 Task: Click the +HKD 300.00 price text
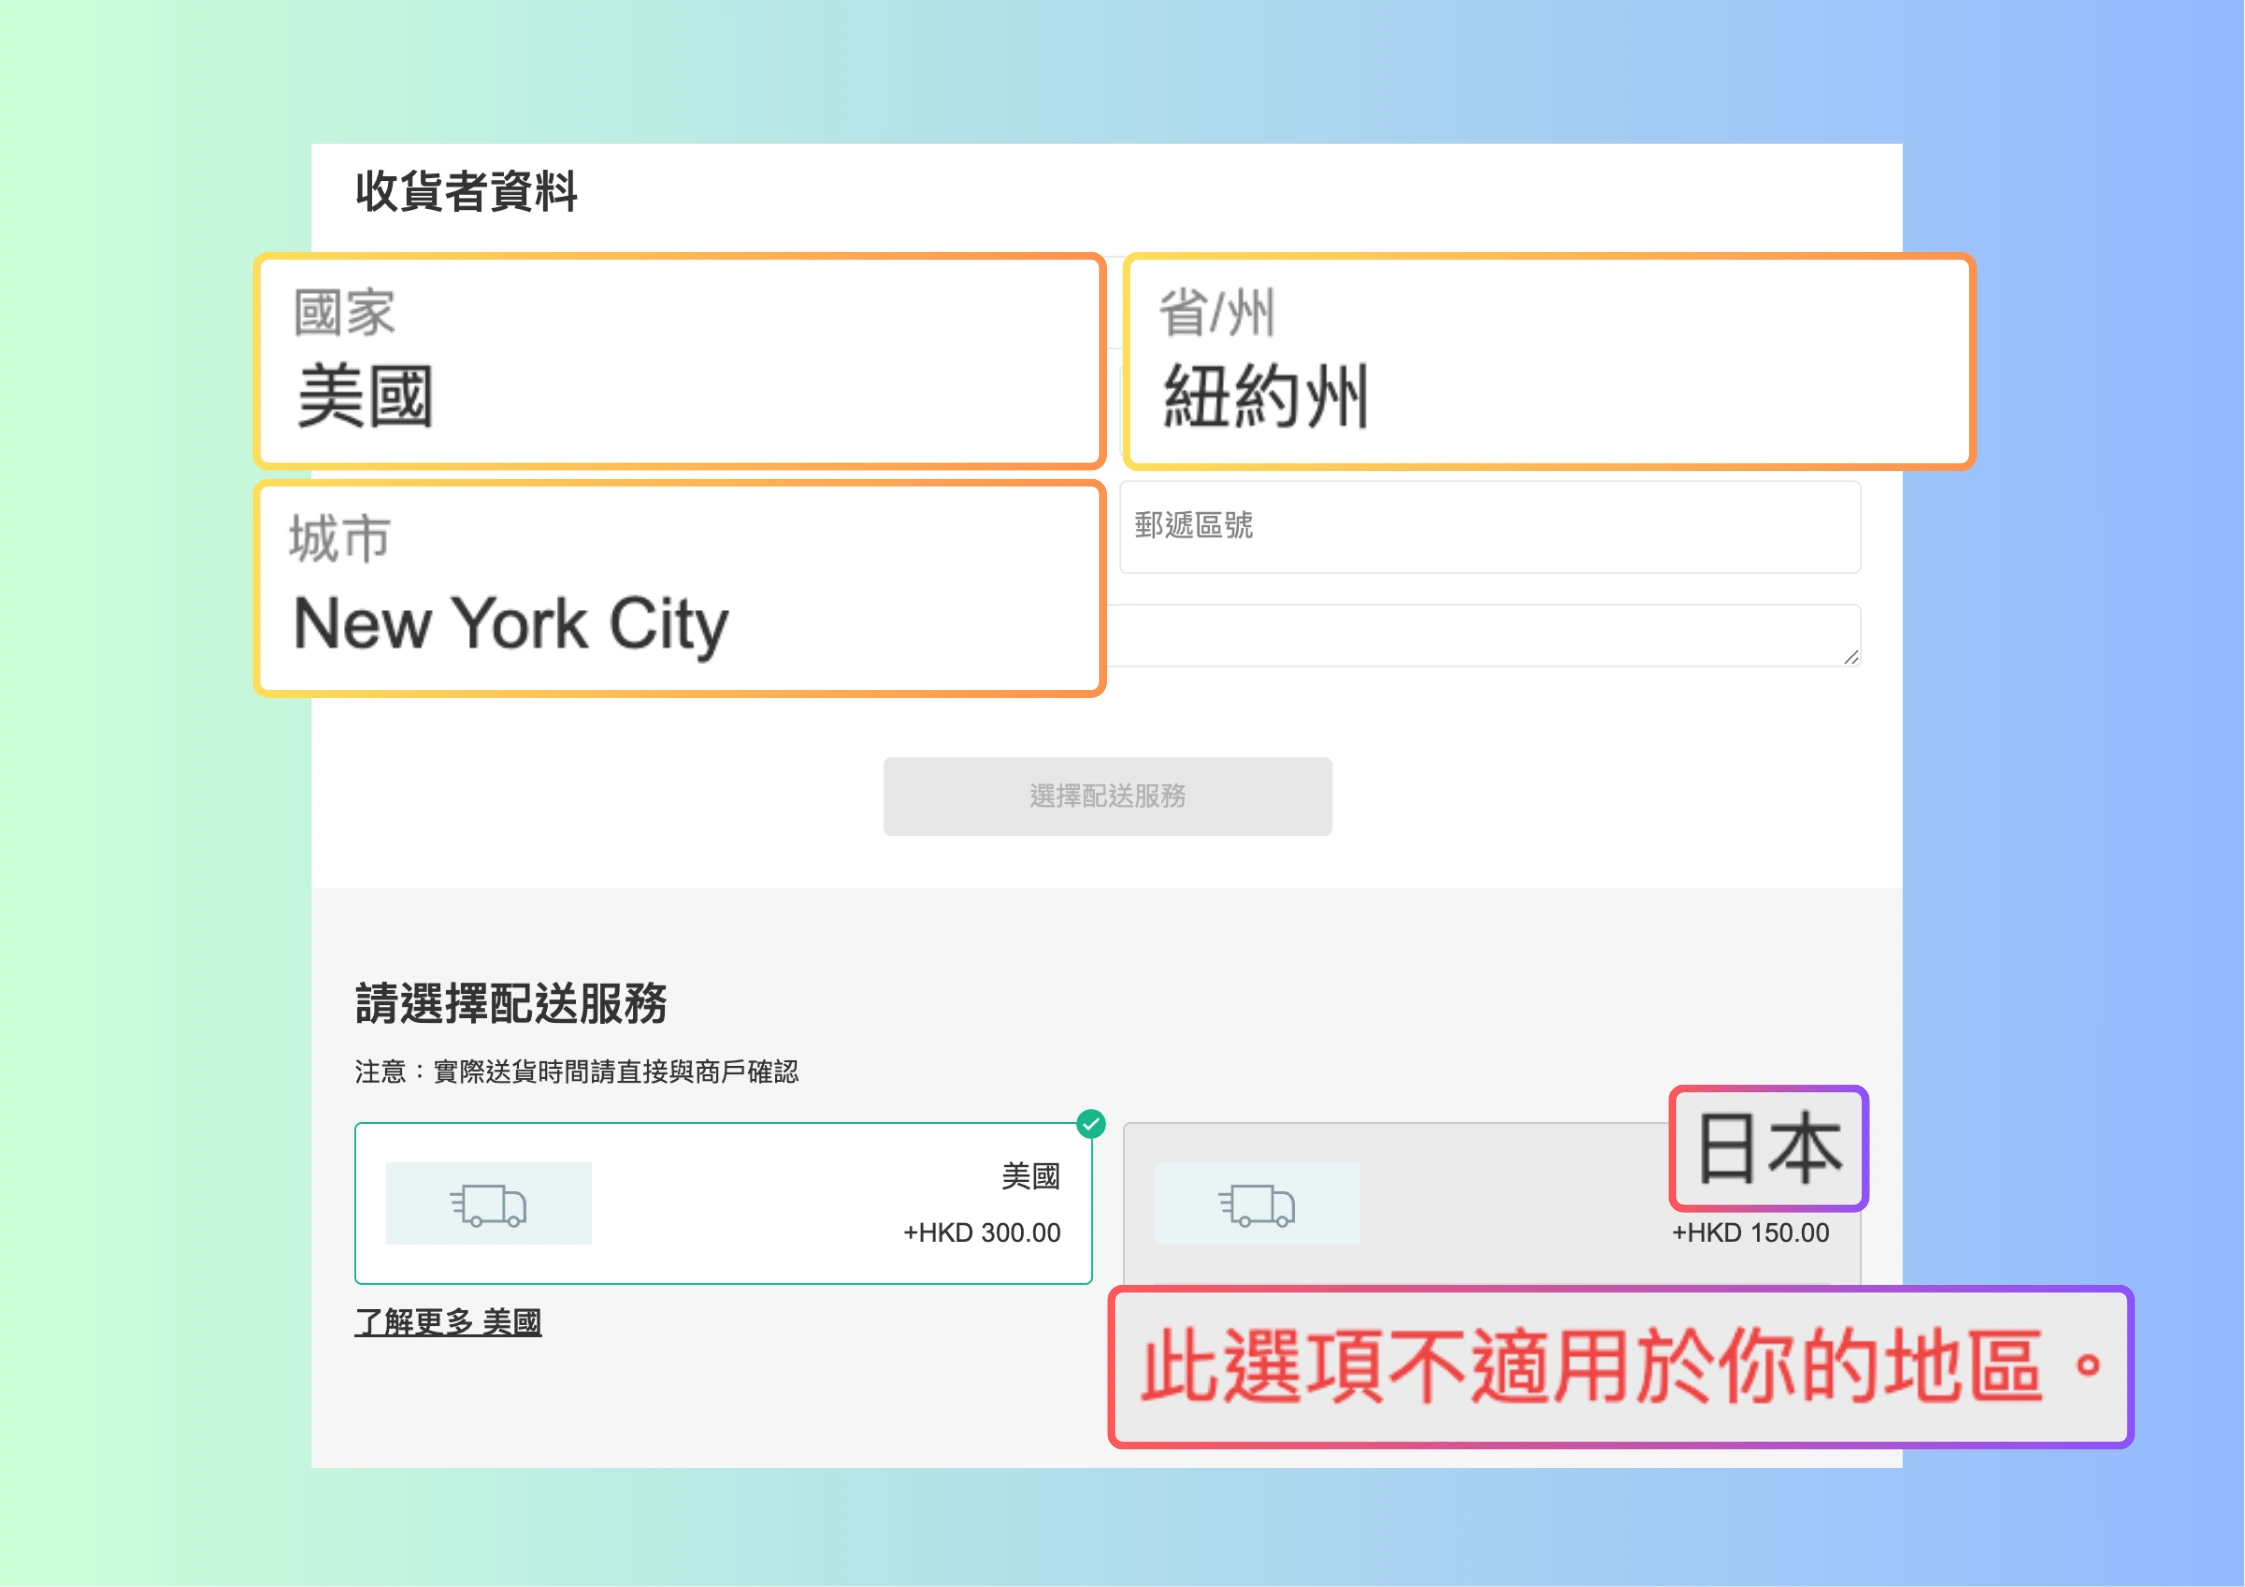click(981, 1232)
